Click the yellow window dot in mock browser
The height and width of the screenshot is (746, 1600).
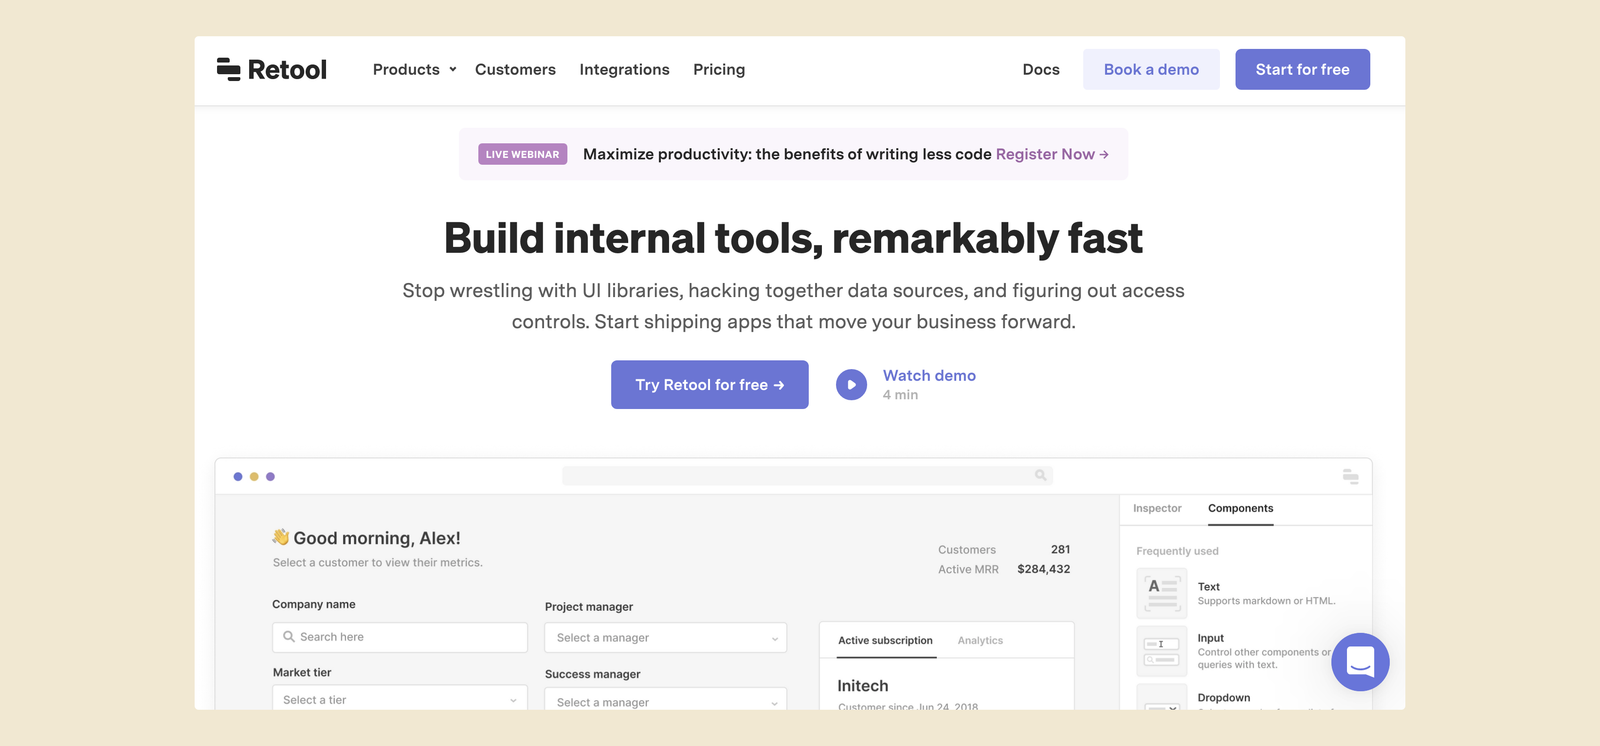coord(254,477)
